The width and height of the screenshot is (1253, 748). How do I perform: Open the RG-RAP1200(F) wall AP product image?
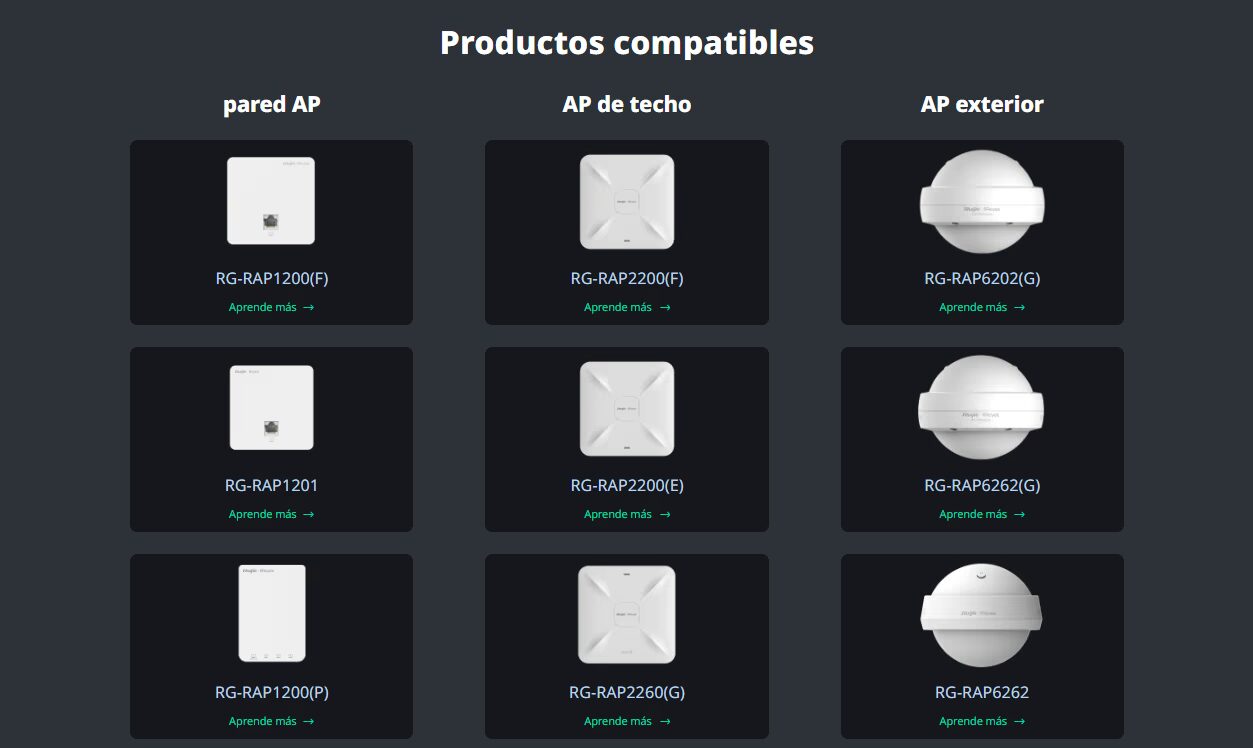(x=271, y=200)
